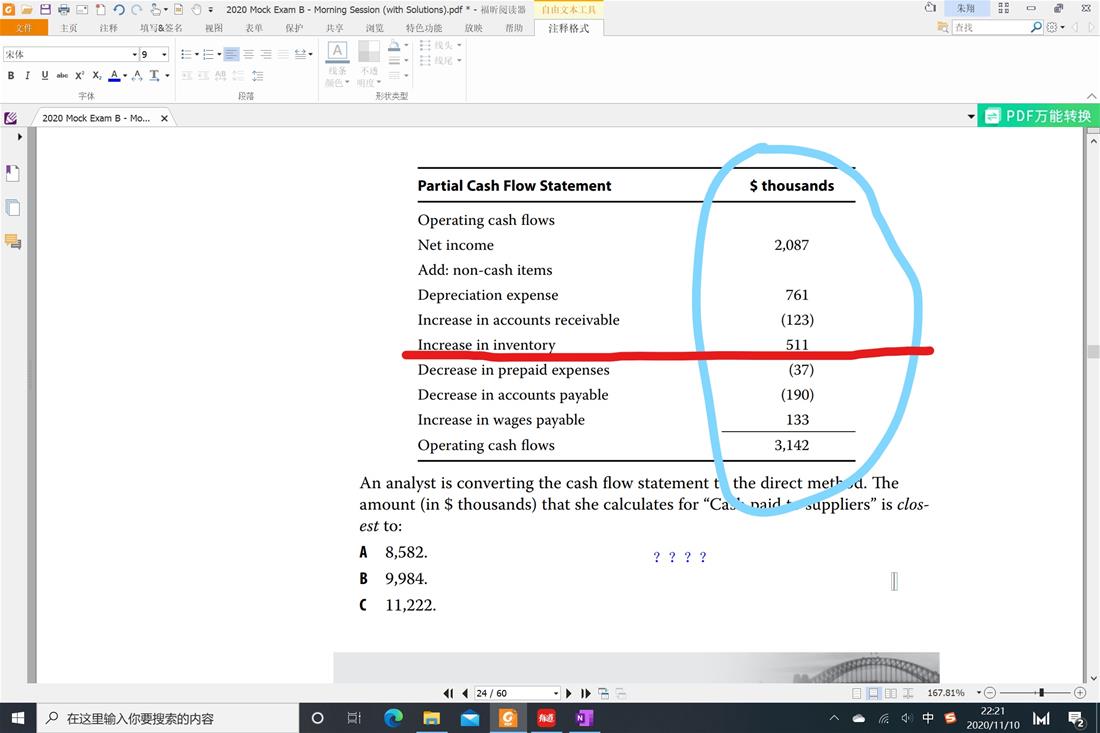Open the Comments panel in the sidebar

point(12,241)
